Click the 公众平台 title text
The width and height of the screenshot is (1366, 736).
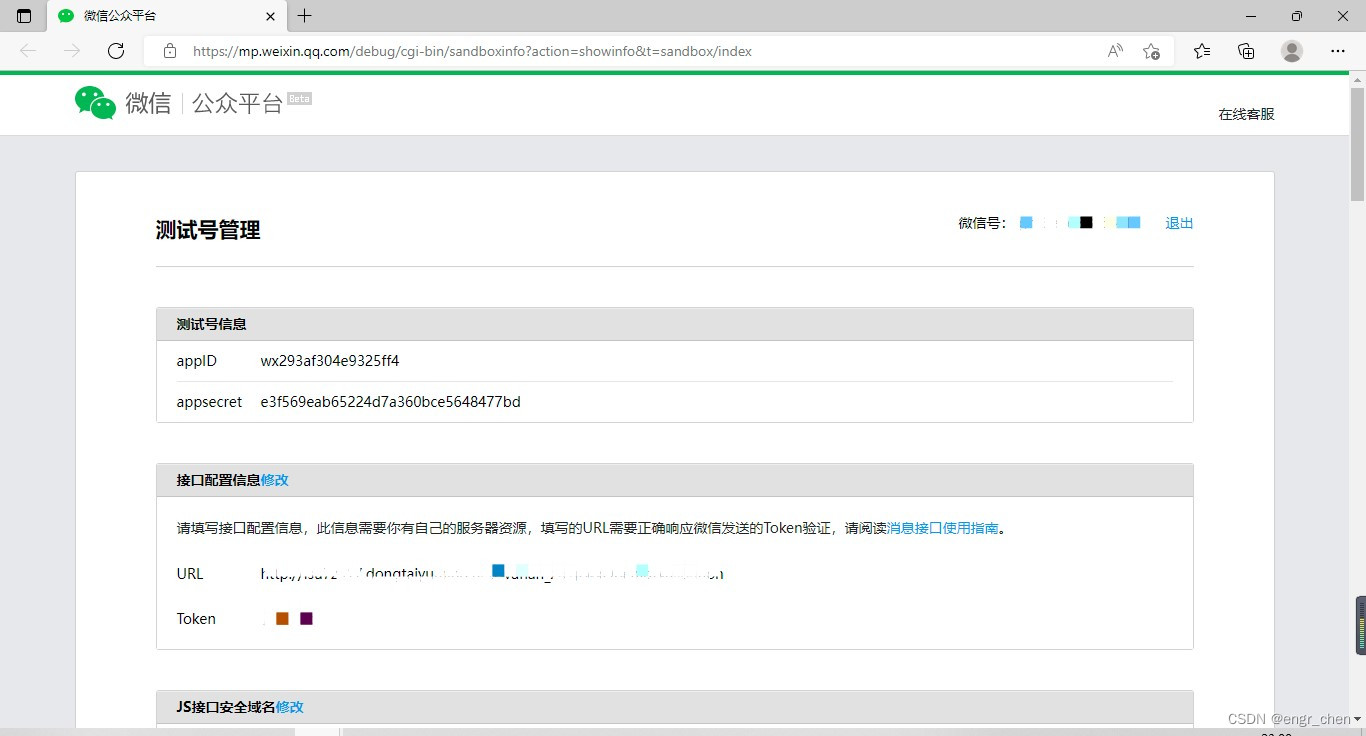click(238, 103)
